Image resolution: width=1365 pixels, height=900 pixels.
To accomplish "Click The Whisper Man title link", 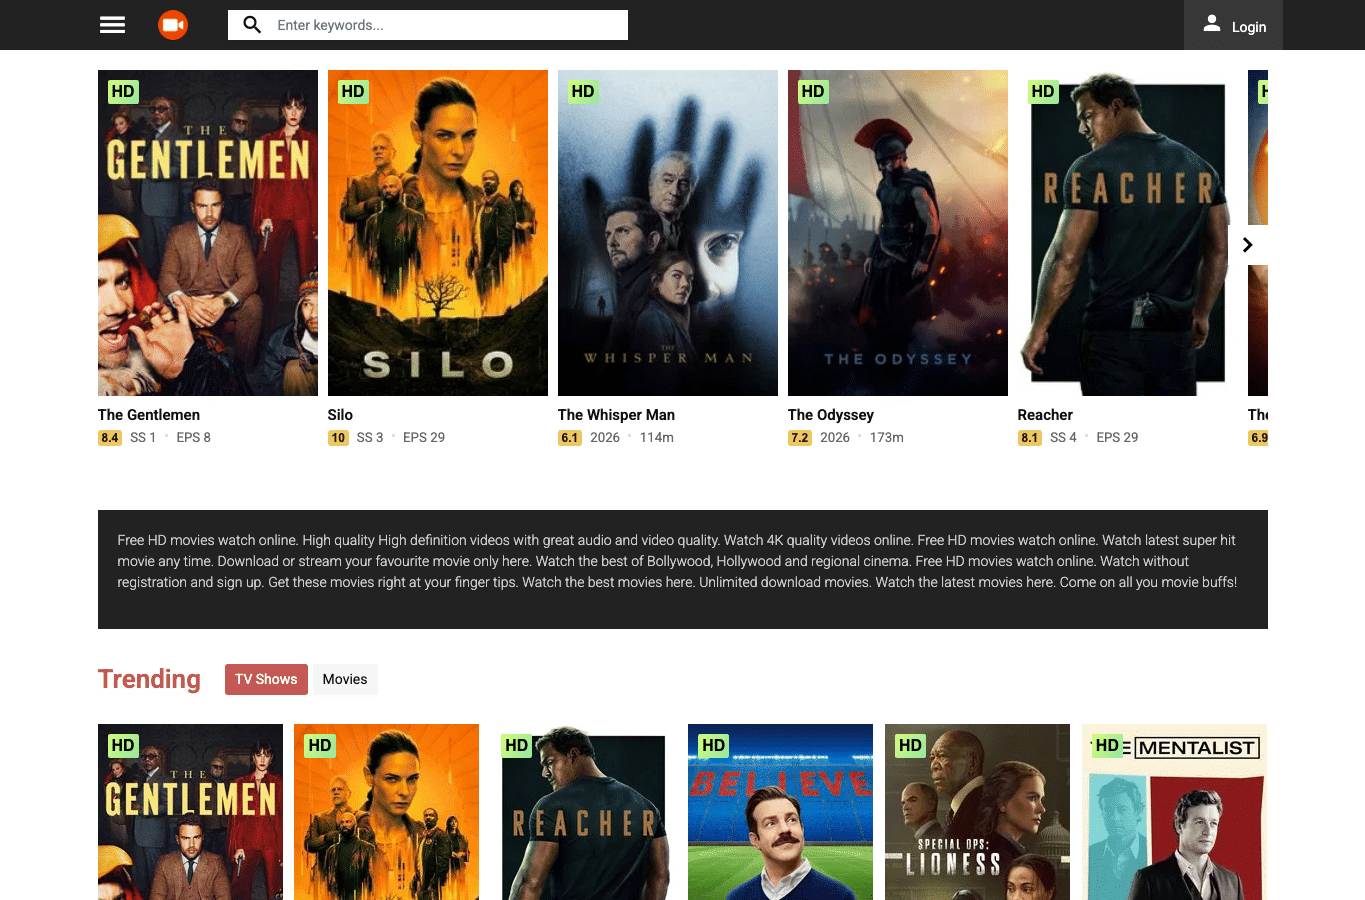I will tap(616, 415).
